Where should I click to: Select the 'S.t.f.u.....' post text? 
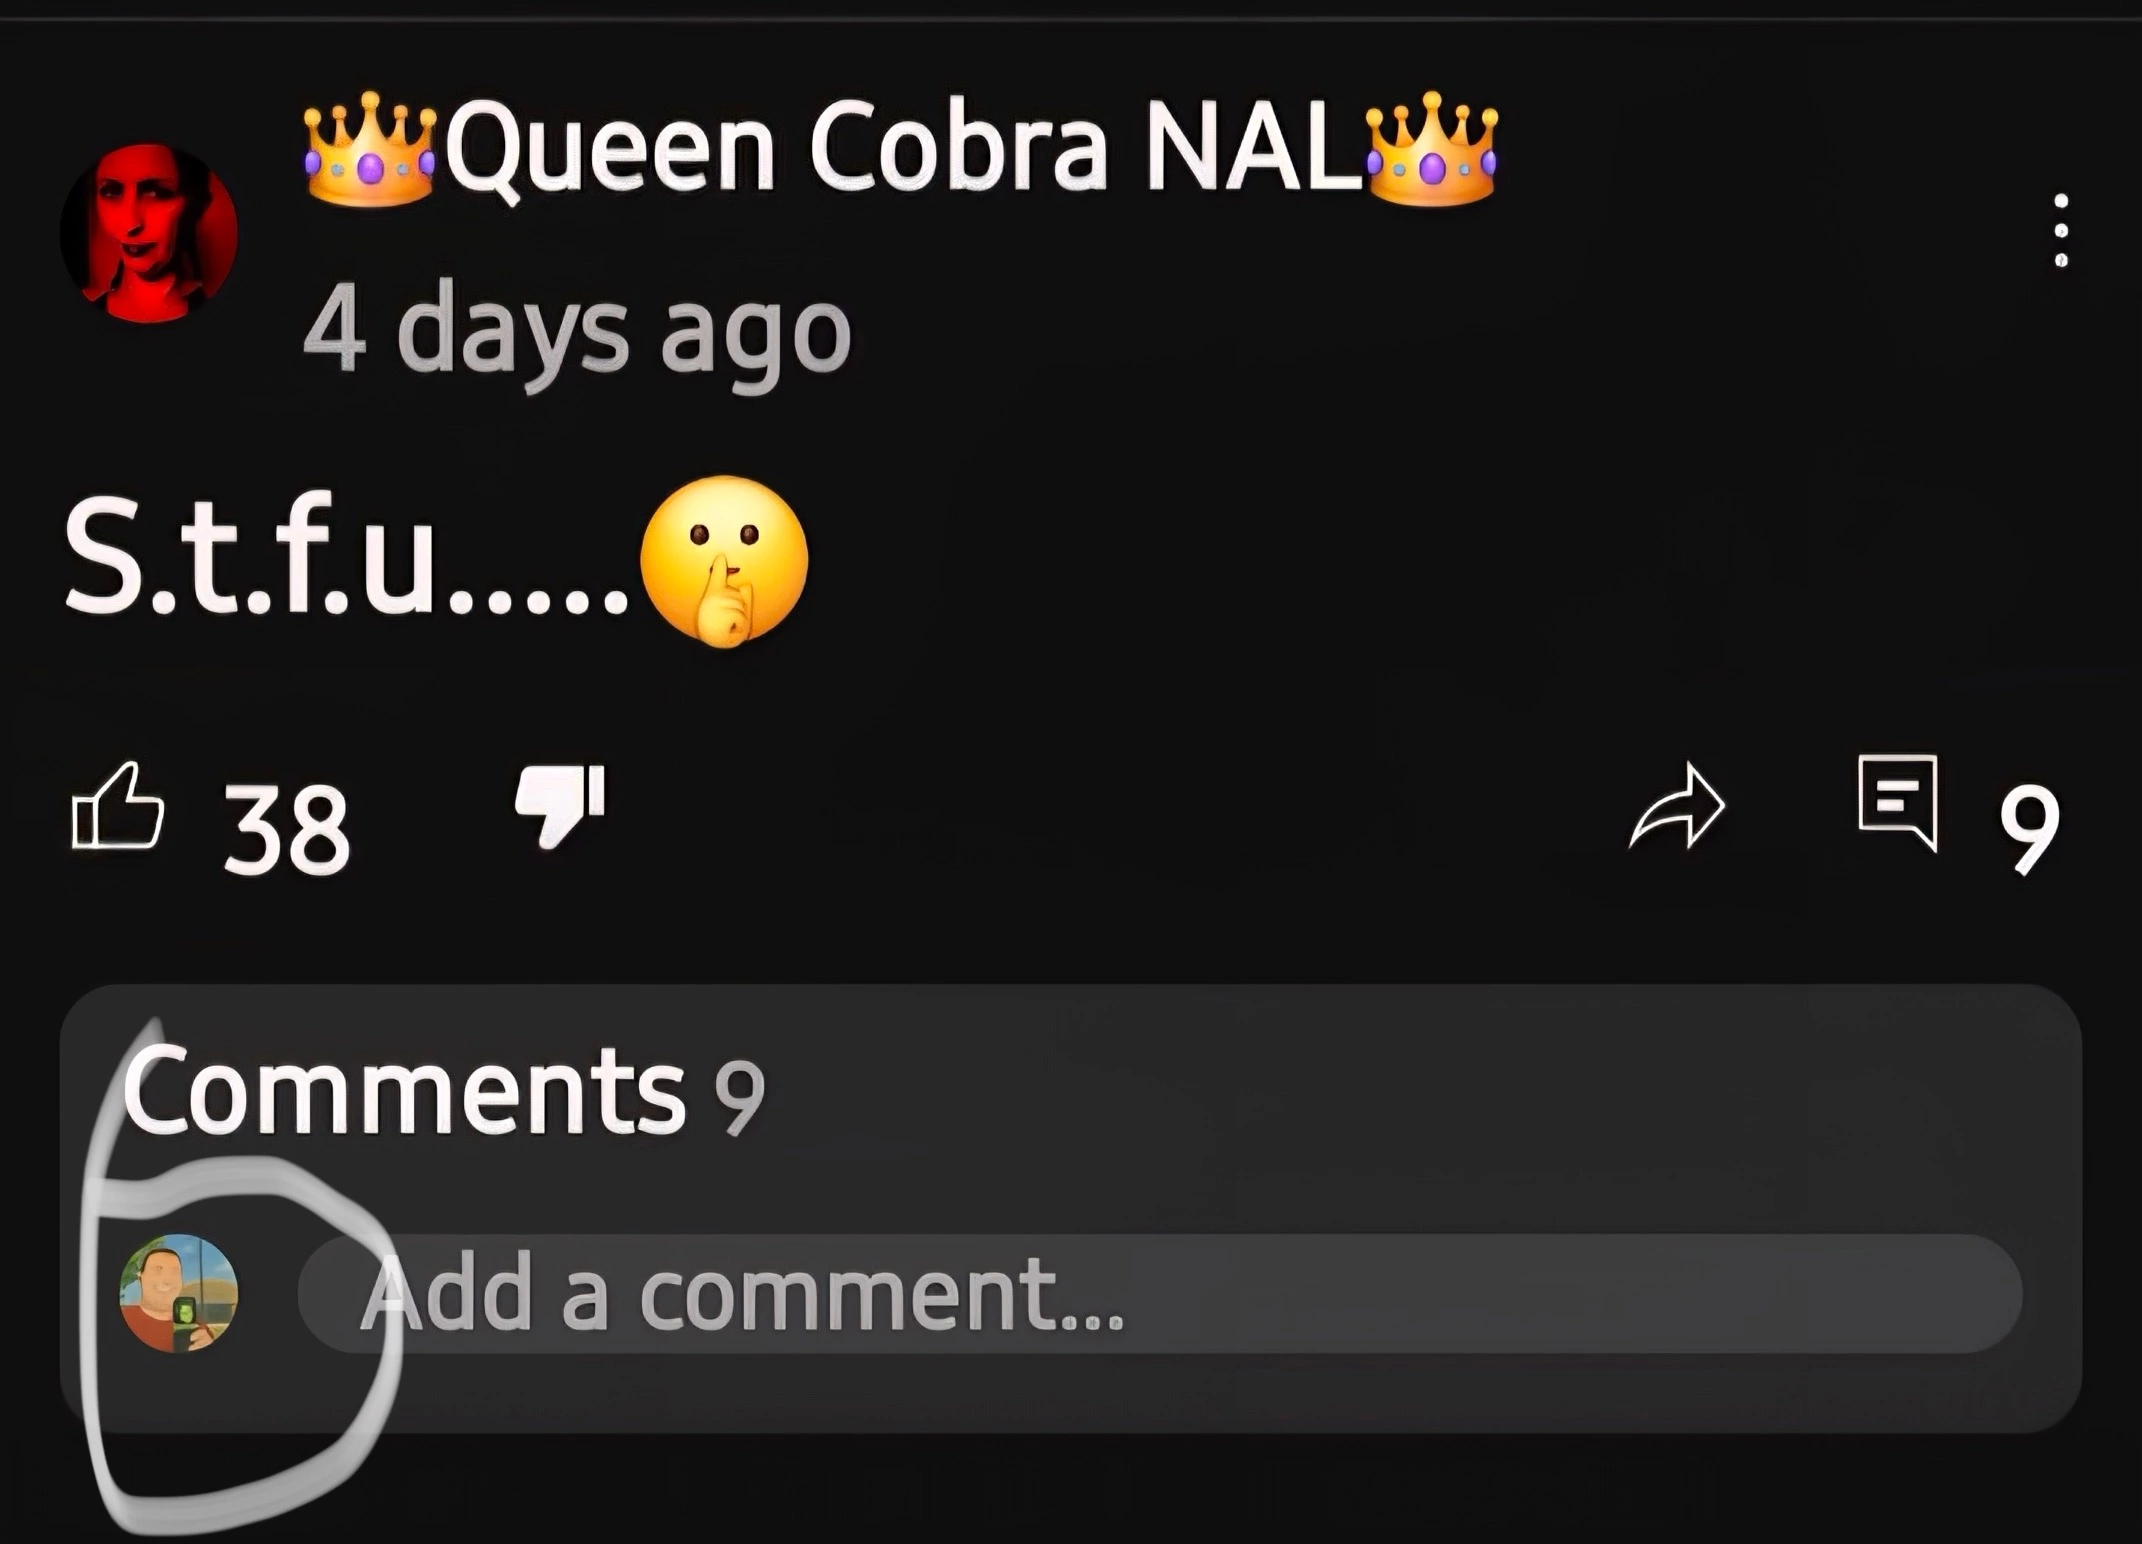coord(346,558)
